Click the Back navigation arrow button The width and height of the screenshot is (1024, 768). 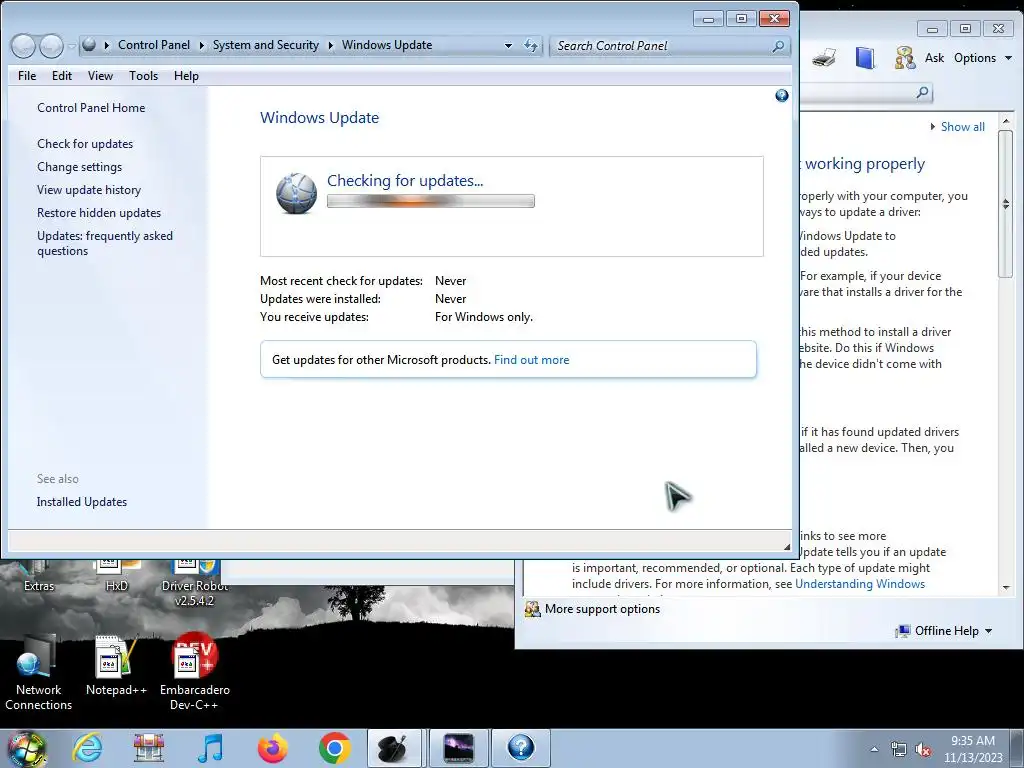[x=24, y=46]
